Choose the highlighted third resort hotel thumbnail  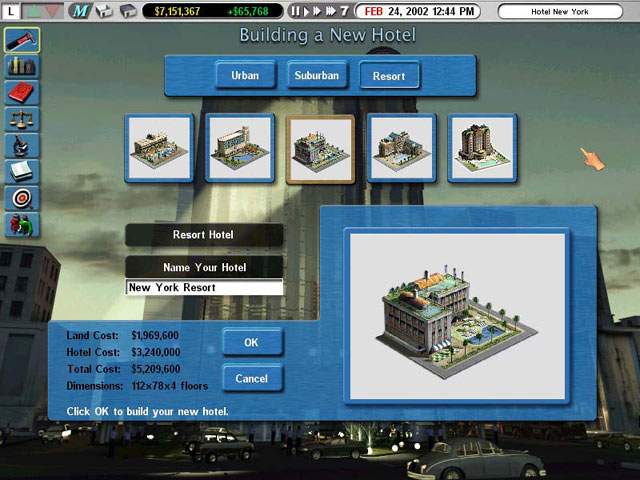coord(320,149)
